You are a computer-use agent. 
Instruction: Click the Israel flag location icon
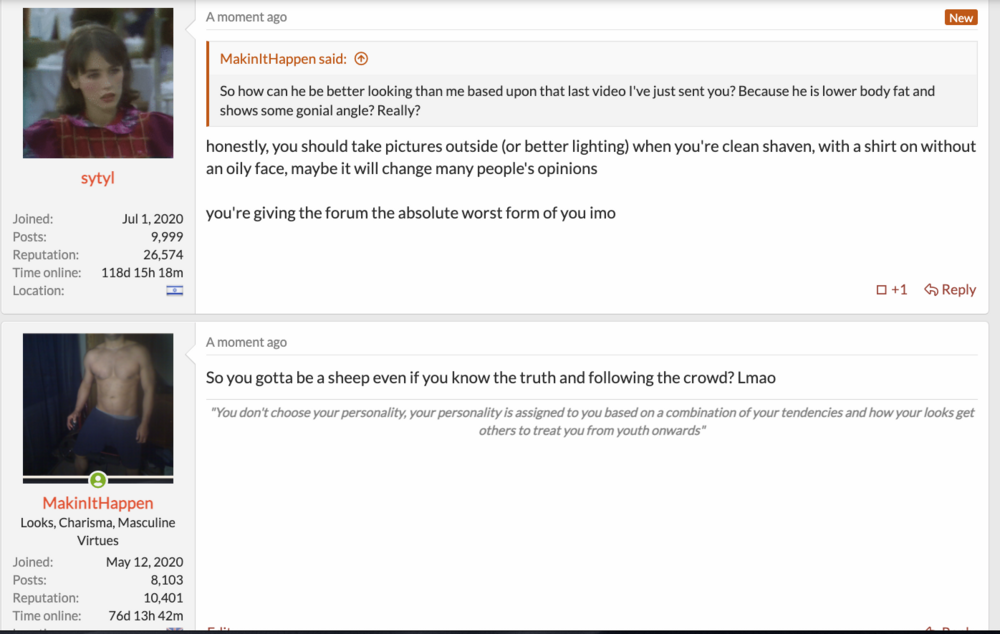coord(174,291)
